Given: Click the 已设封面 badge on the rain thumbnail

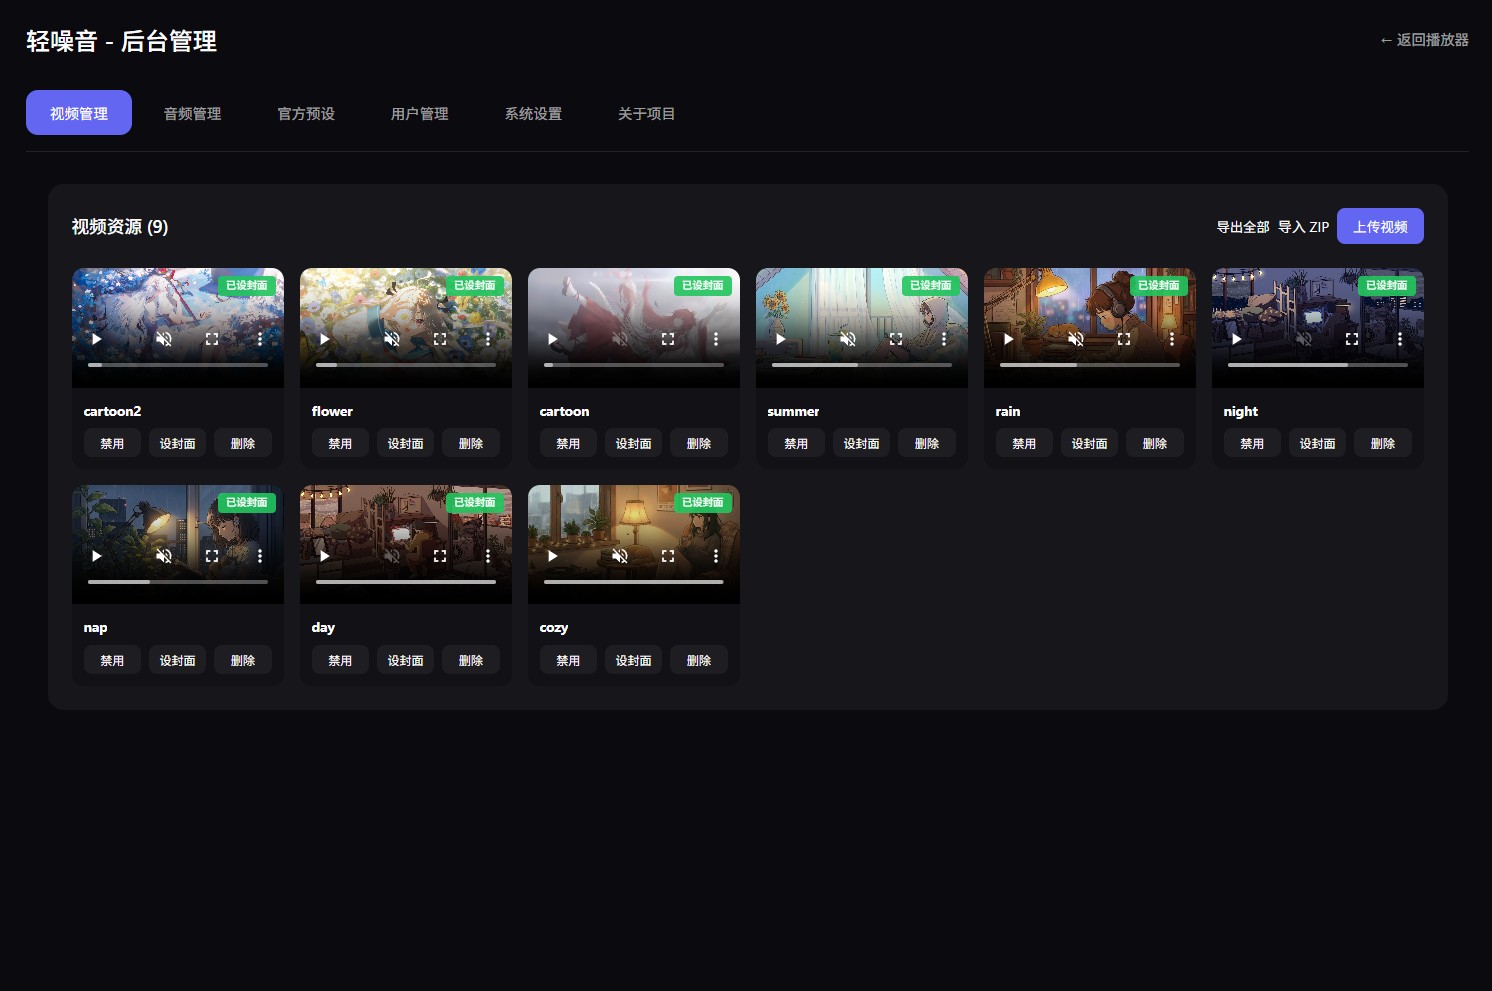Looking at the screenshot, I should (x=1158, y=285).
